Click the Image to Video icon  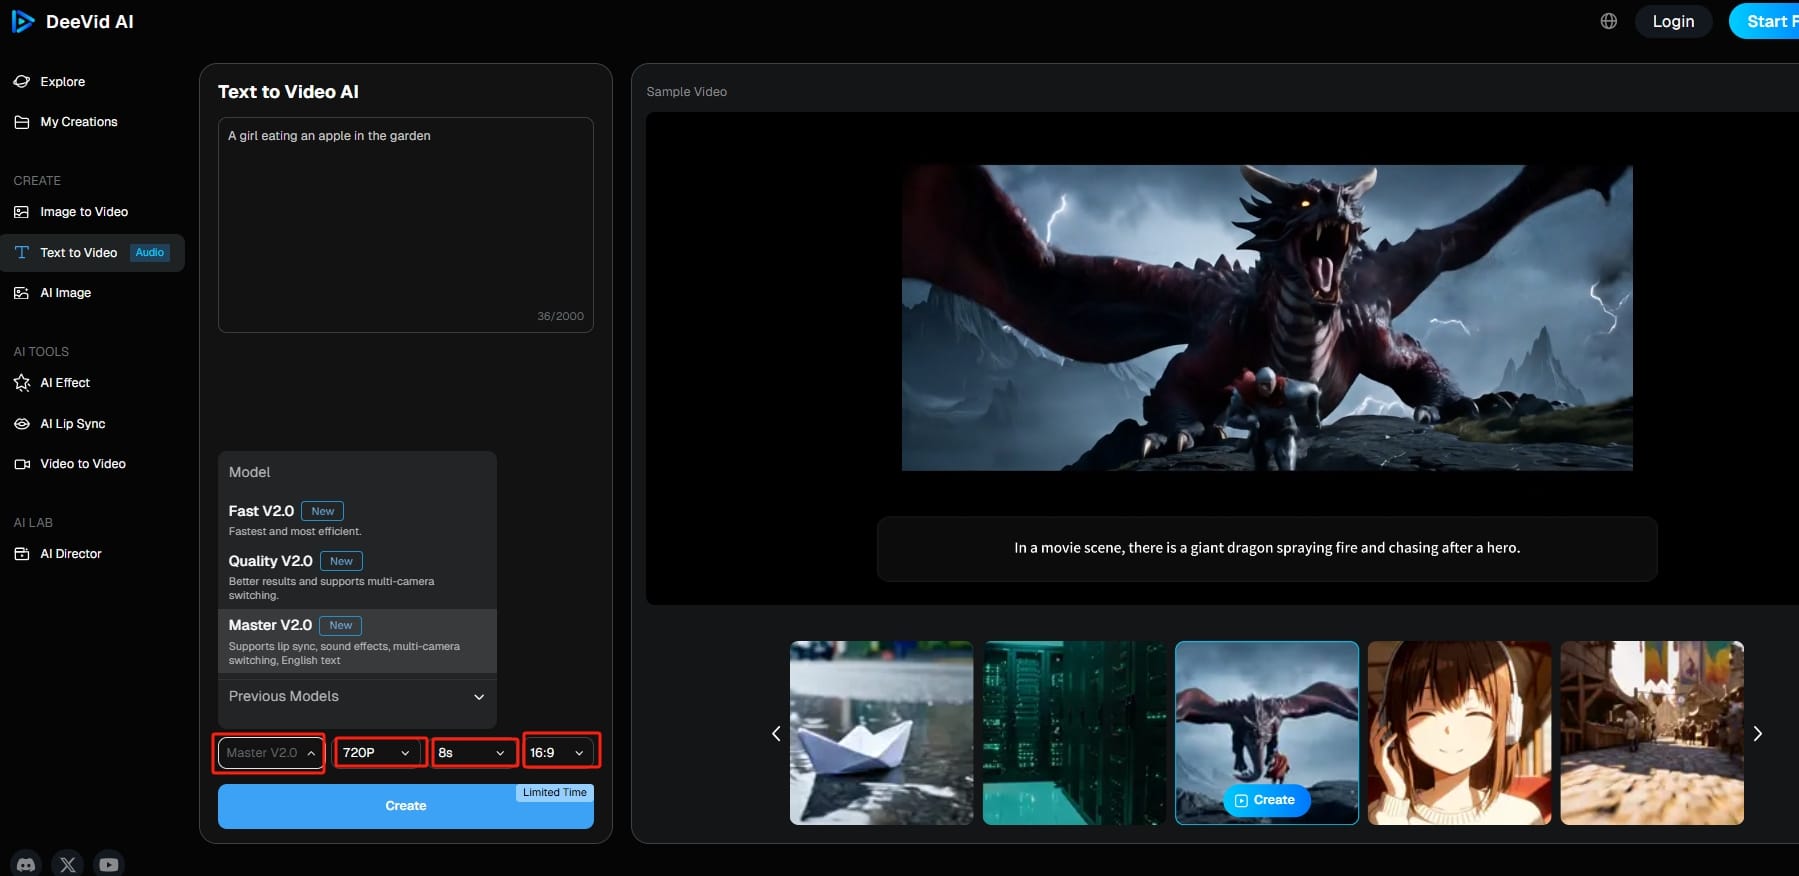22,212
